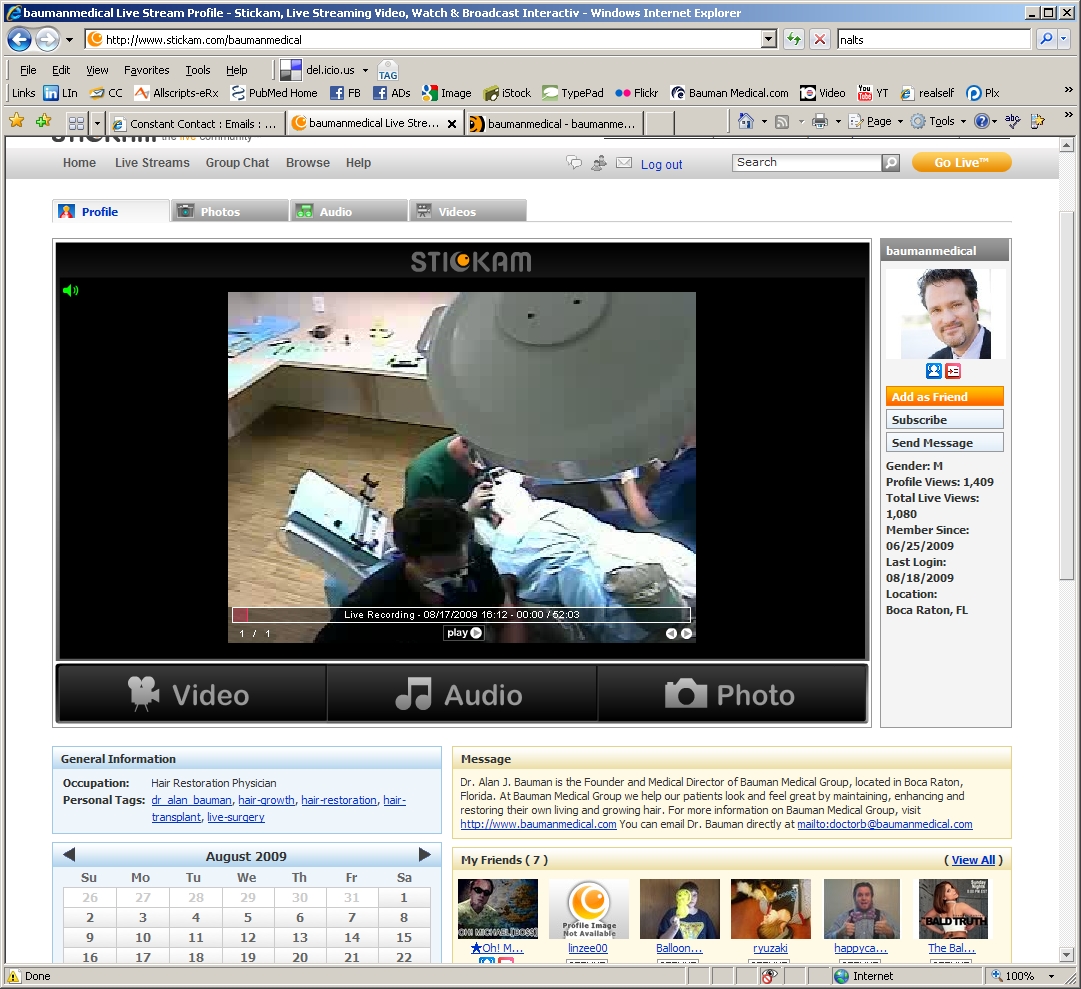1081x989 pixels.
Task: Click the Add to Favorites star-plus icon
Action: (x=43, y=121)
